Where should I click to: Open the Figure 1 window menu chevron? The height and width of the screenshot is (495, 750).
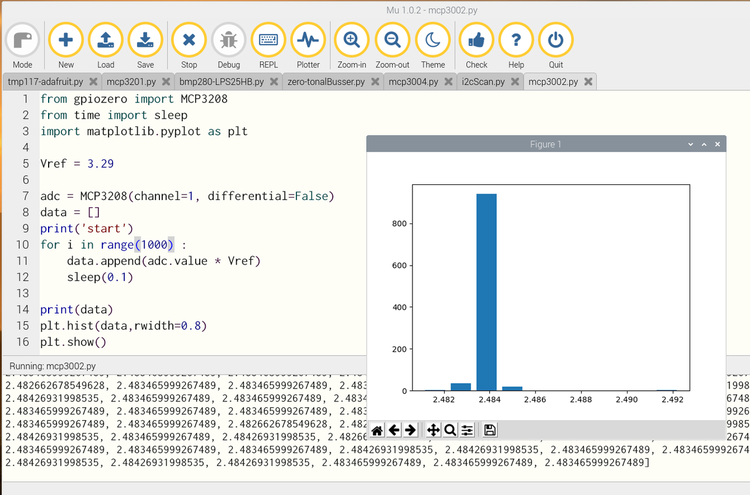pos(690,145)
